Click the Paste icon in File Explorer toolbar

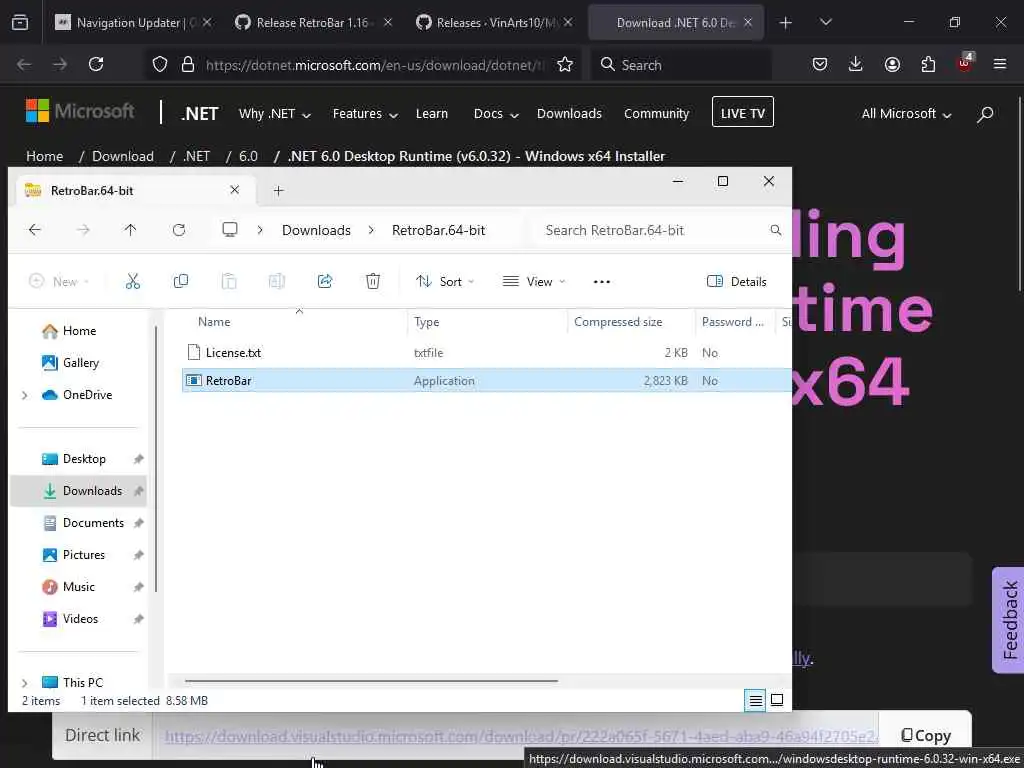tap(229, 281)
